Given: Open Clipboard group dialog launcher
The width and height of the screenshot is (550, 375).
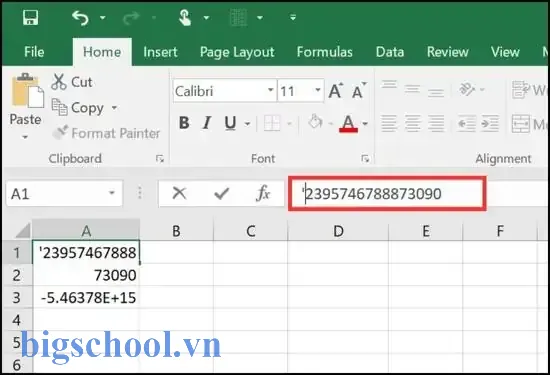Looking at the screenshot, I should [160, 159].
